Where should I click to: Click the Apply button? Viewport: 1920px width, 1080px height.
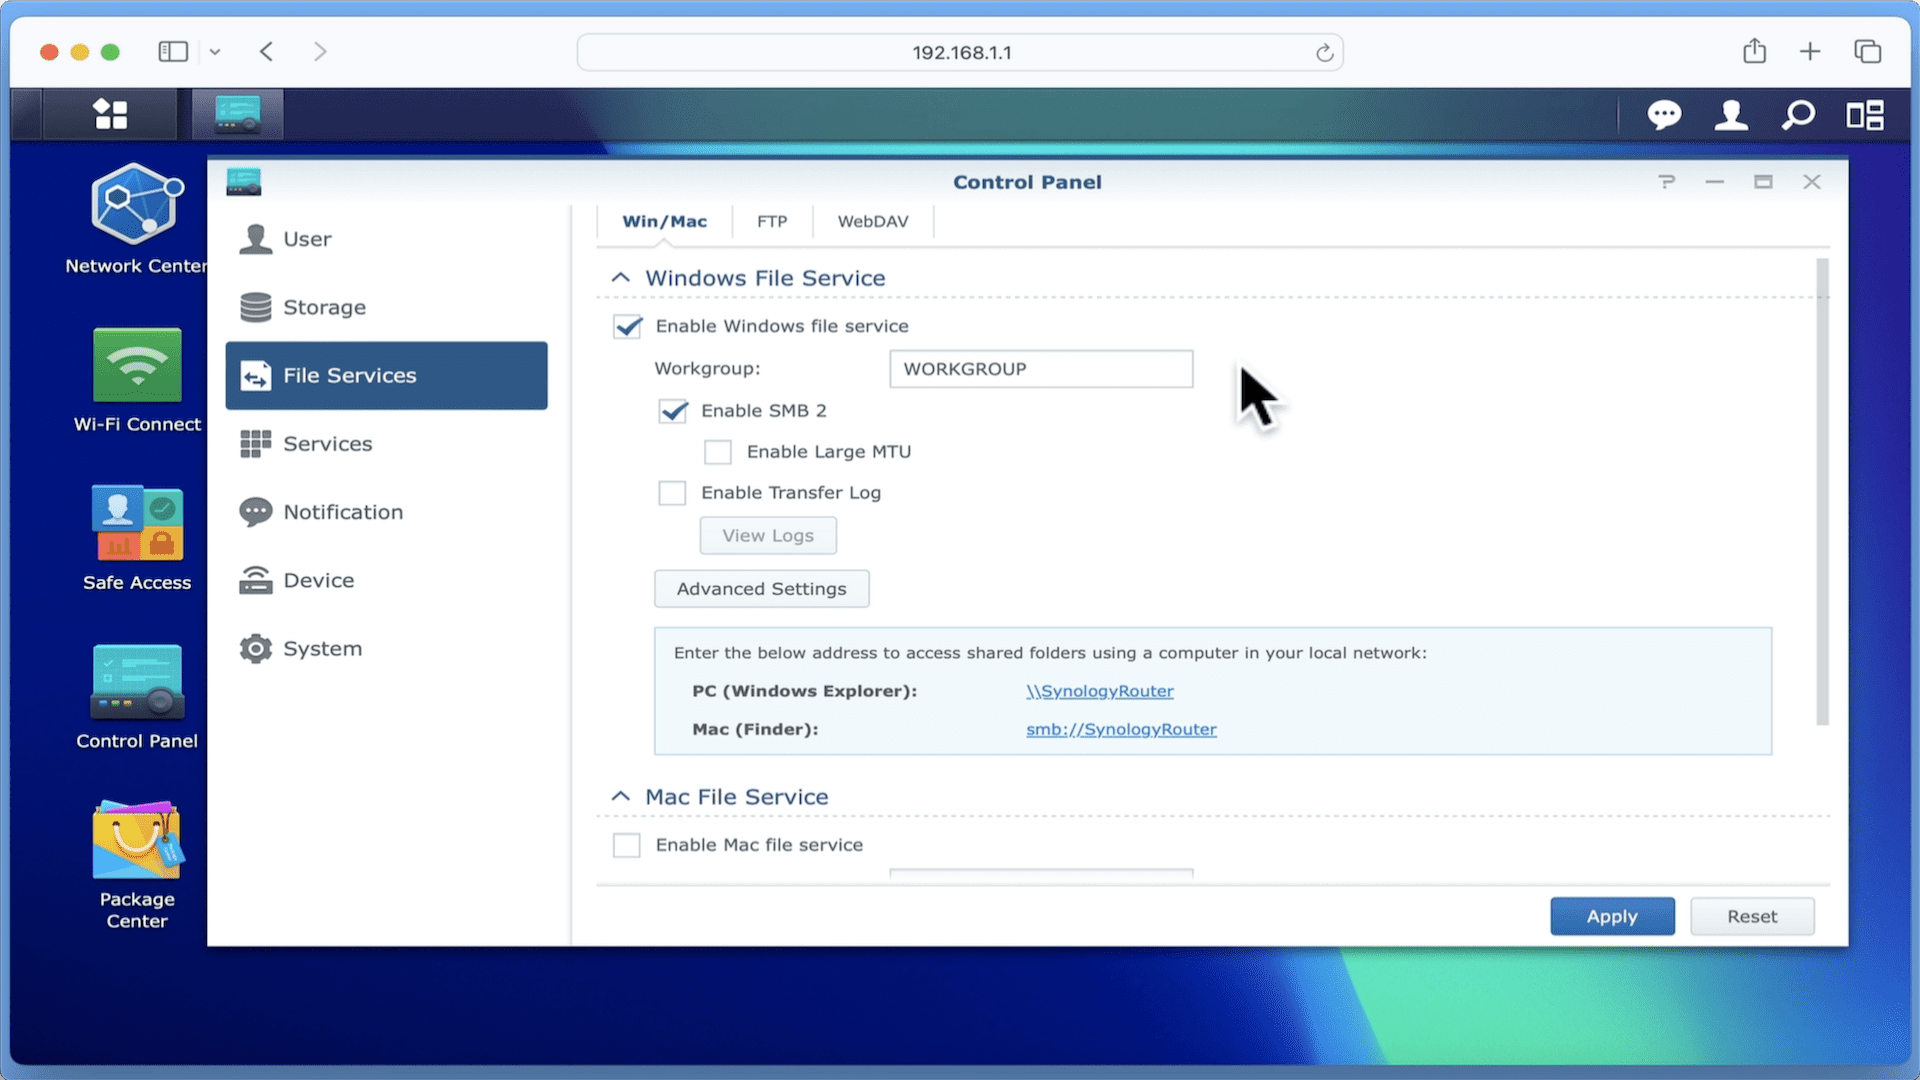coord(1612,916)
